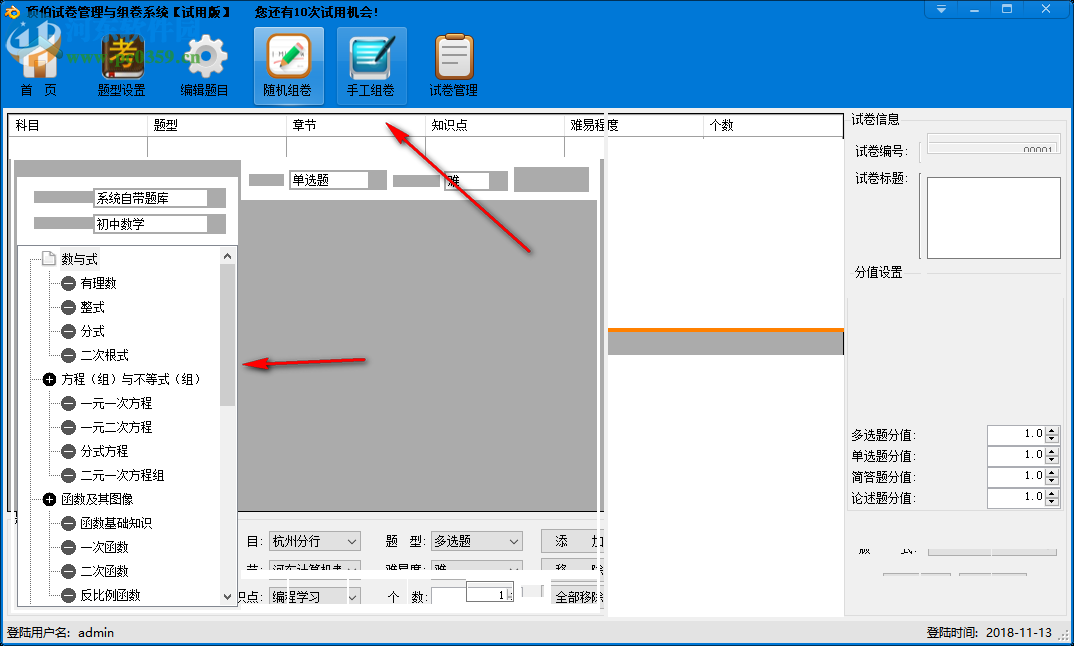The image size is (1074, 646).
Task: Expand the 函数及其图像 plus node
Action: coord(49,499)
